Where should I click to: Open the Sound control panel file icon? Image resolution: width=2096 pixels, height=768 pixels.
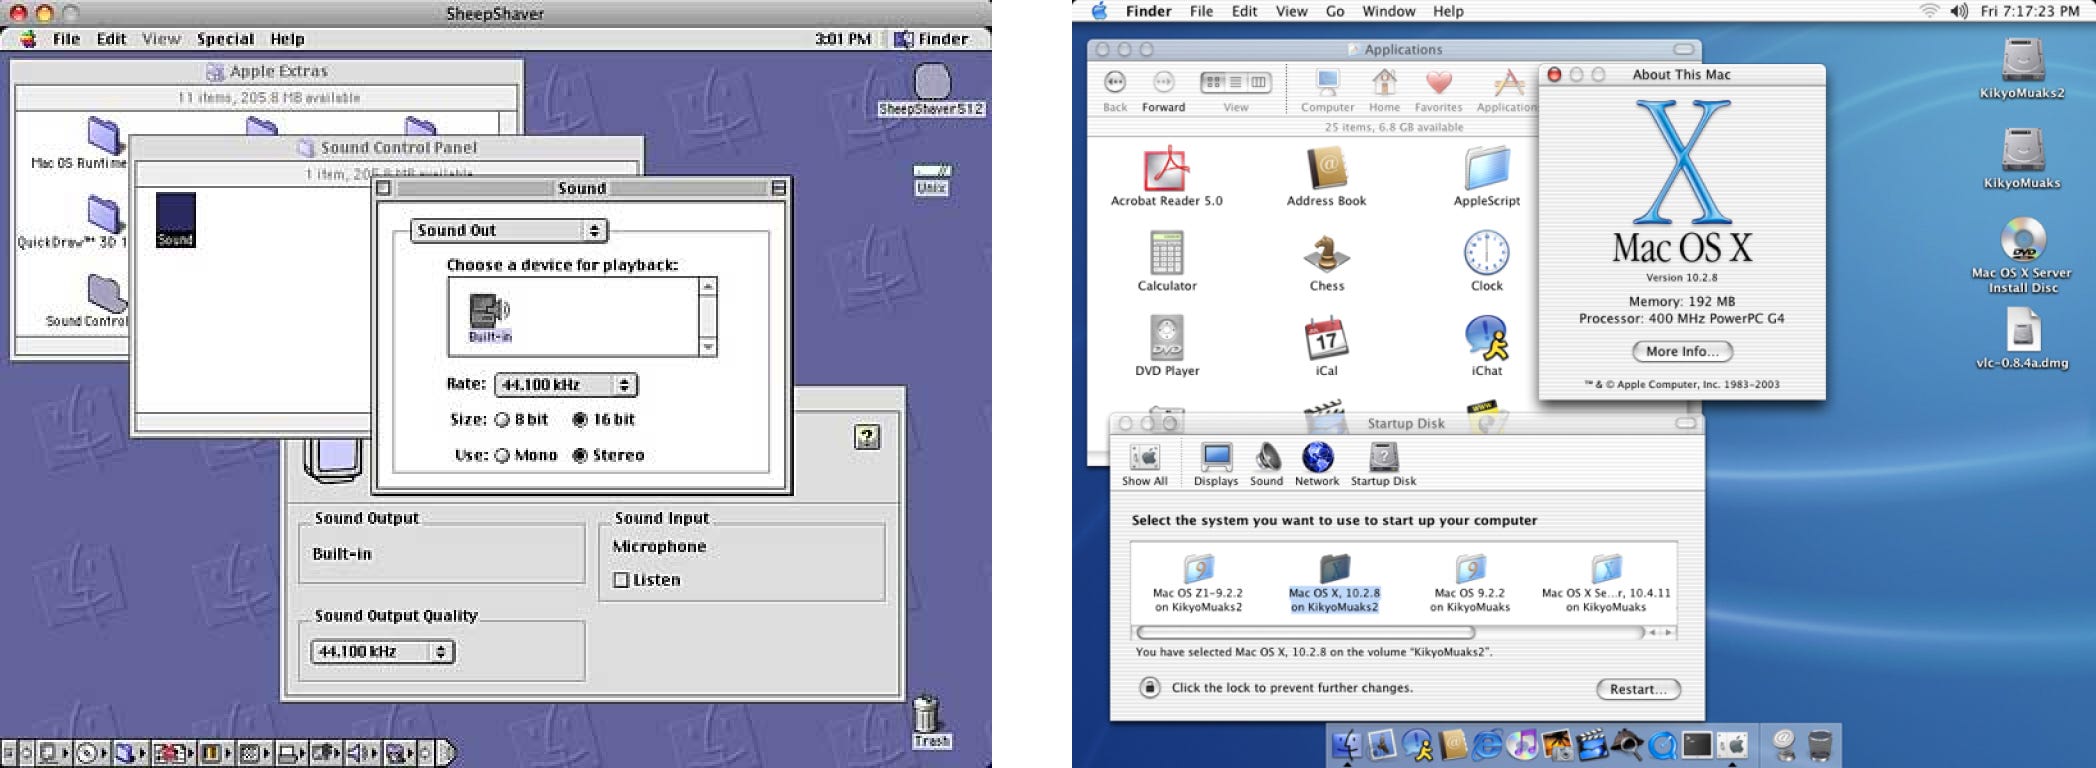tap(176, 219)
